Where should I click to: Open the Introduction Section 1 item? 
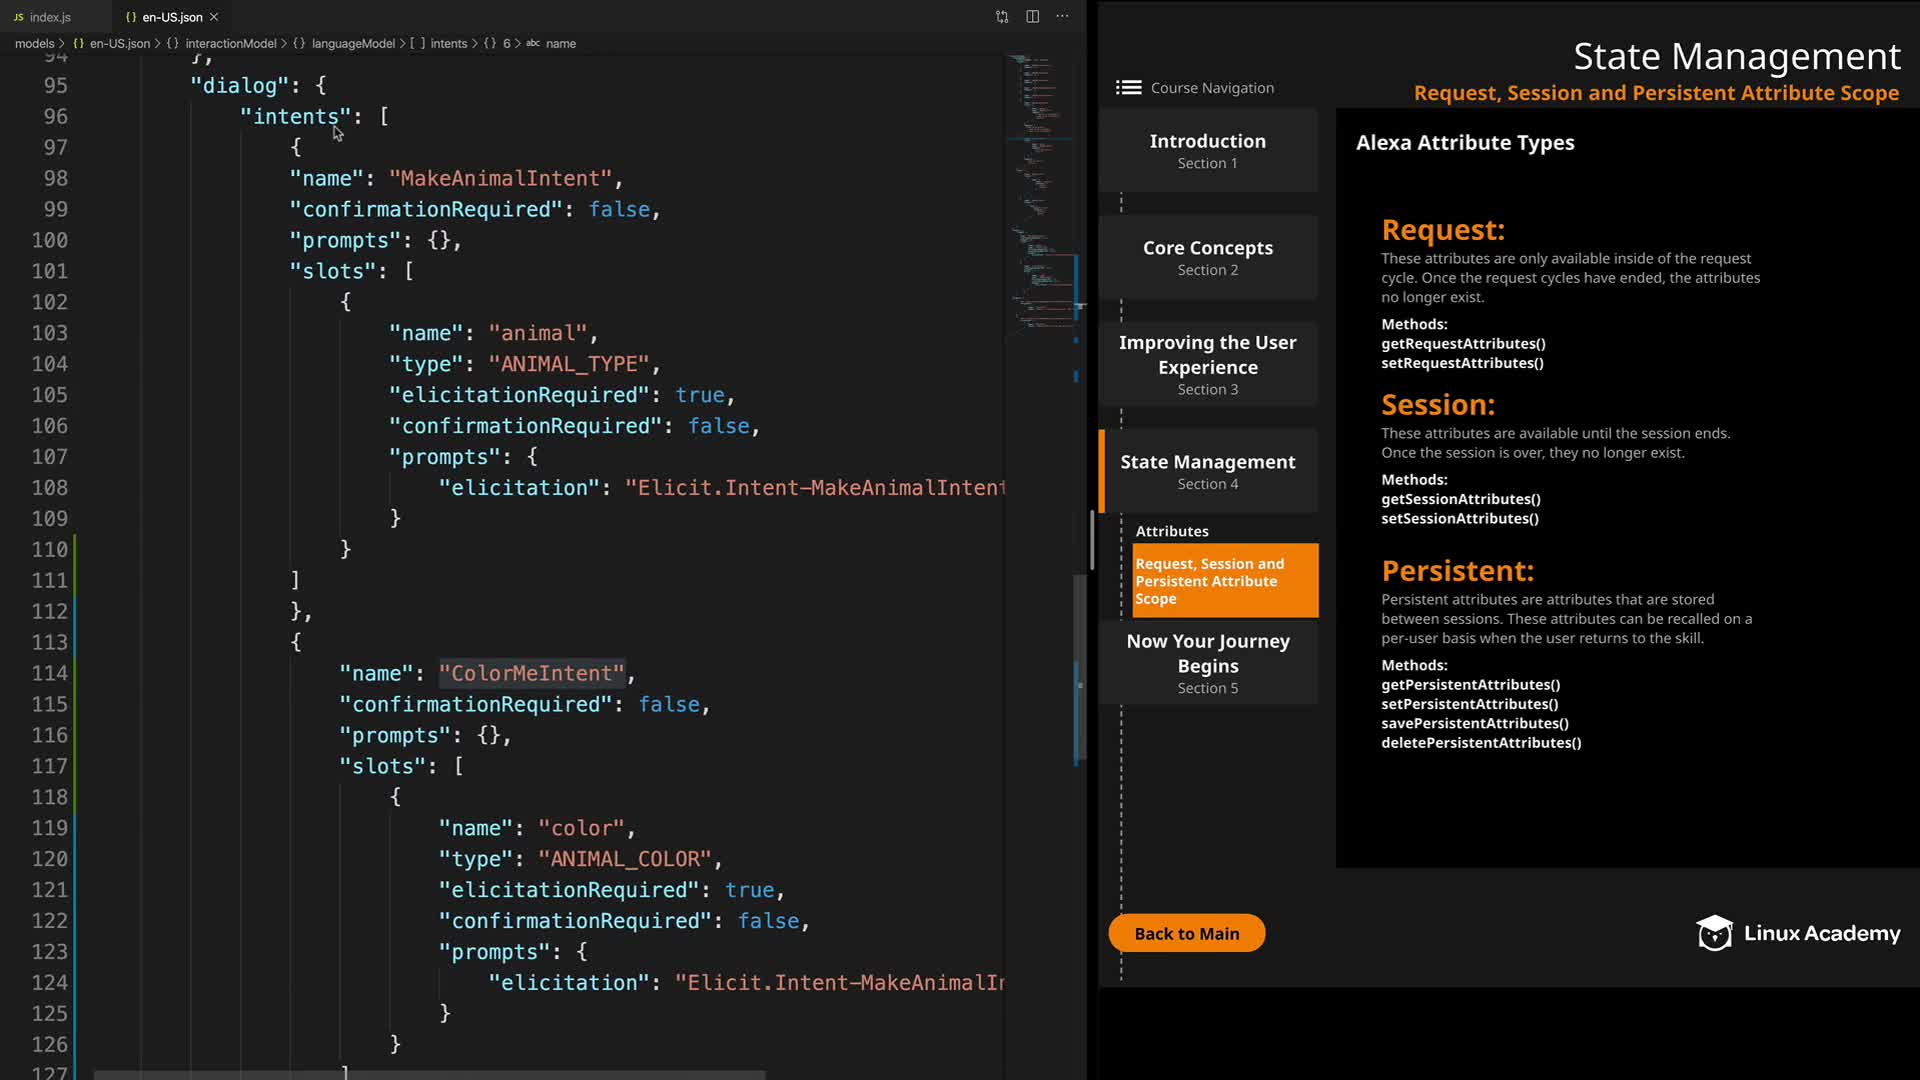pos(1207,151)
